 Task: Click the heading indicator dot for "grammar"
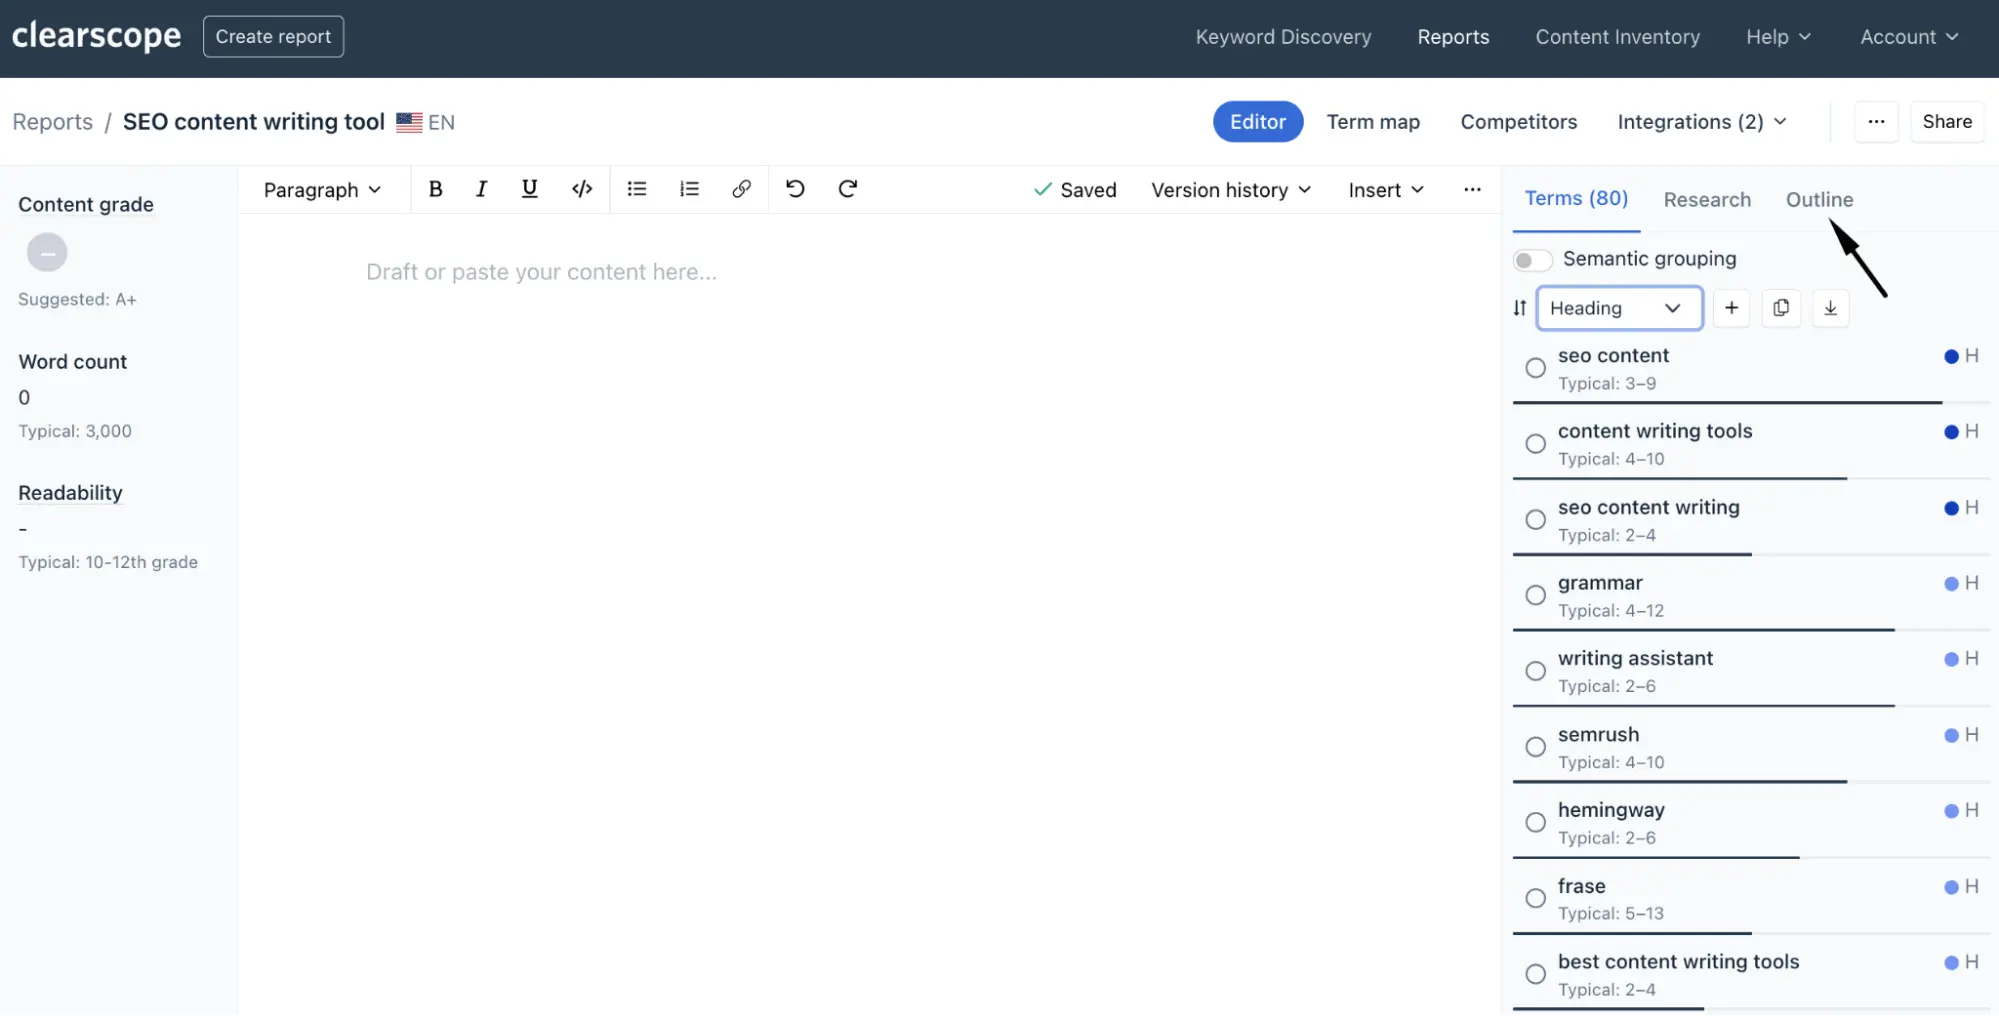tap(1950, 583)
